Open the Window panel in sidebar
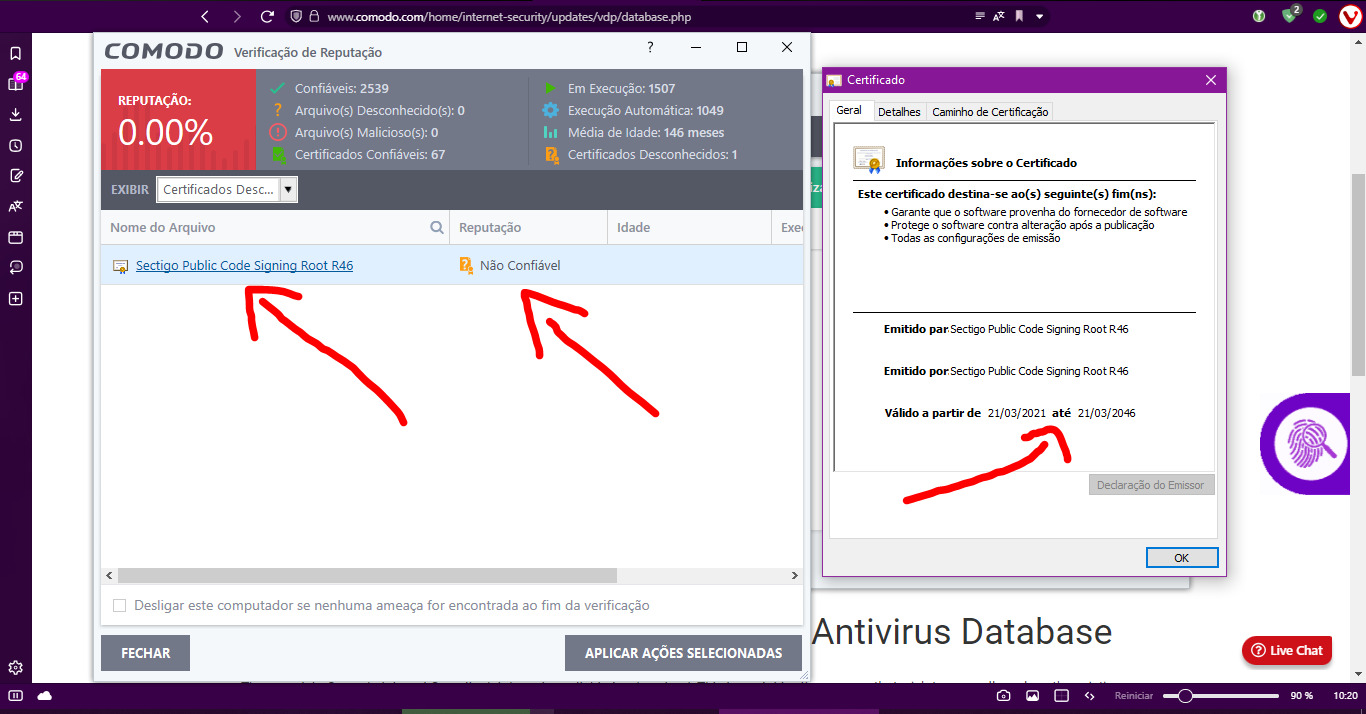This screenshot has width=1366, height=714. [15, 237]
